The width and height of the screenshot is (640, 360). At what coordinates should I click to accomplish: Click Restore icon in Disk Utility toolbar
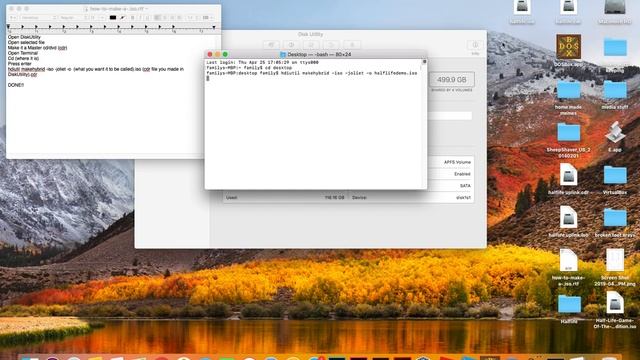[331, 44]
